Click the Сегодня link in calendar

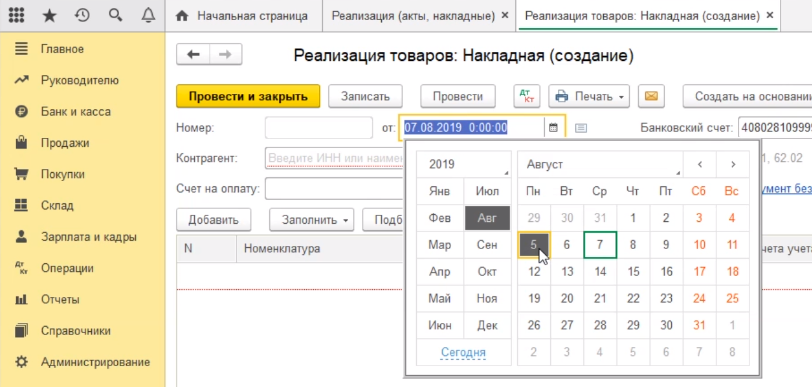tap(463, 352)
